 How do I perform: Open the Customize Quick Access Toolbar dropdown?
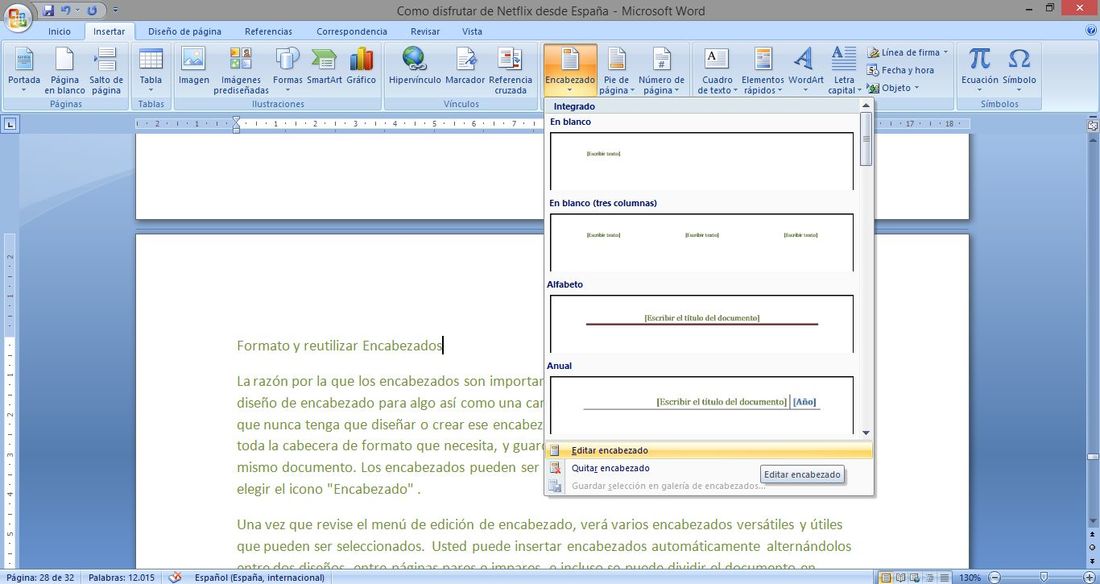[x=115, y=11]
